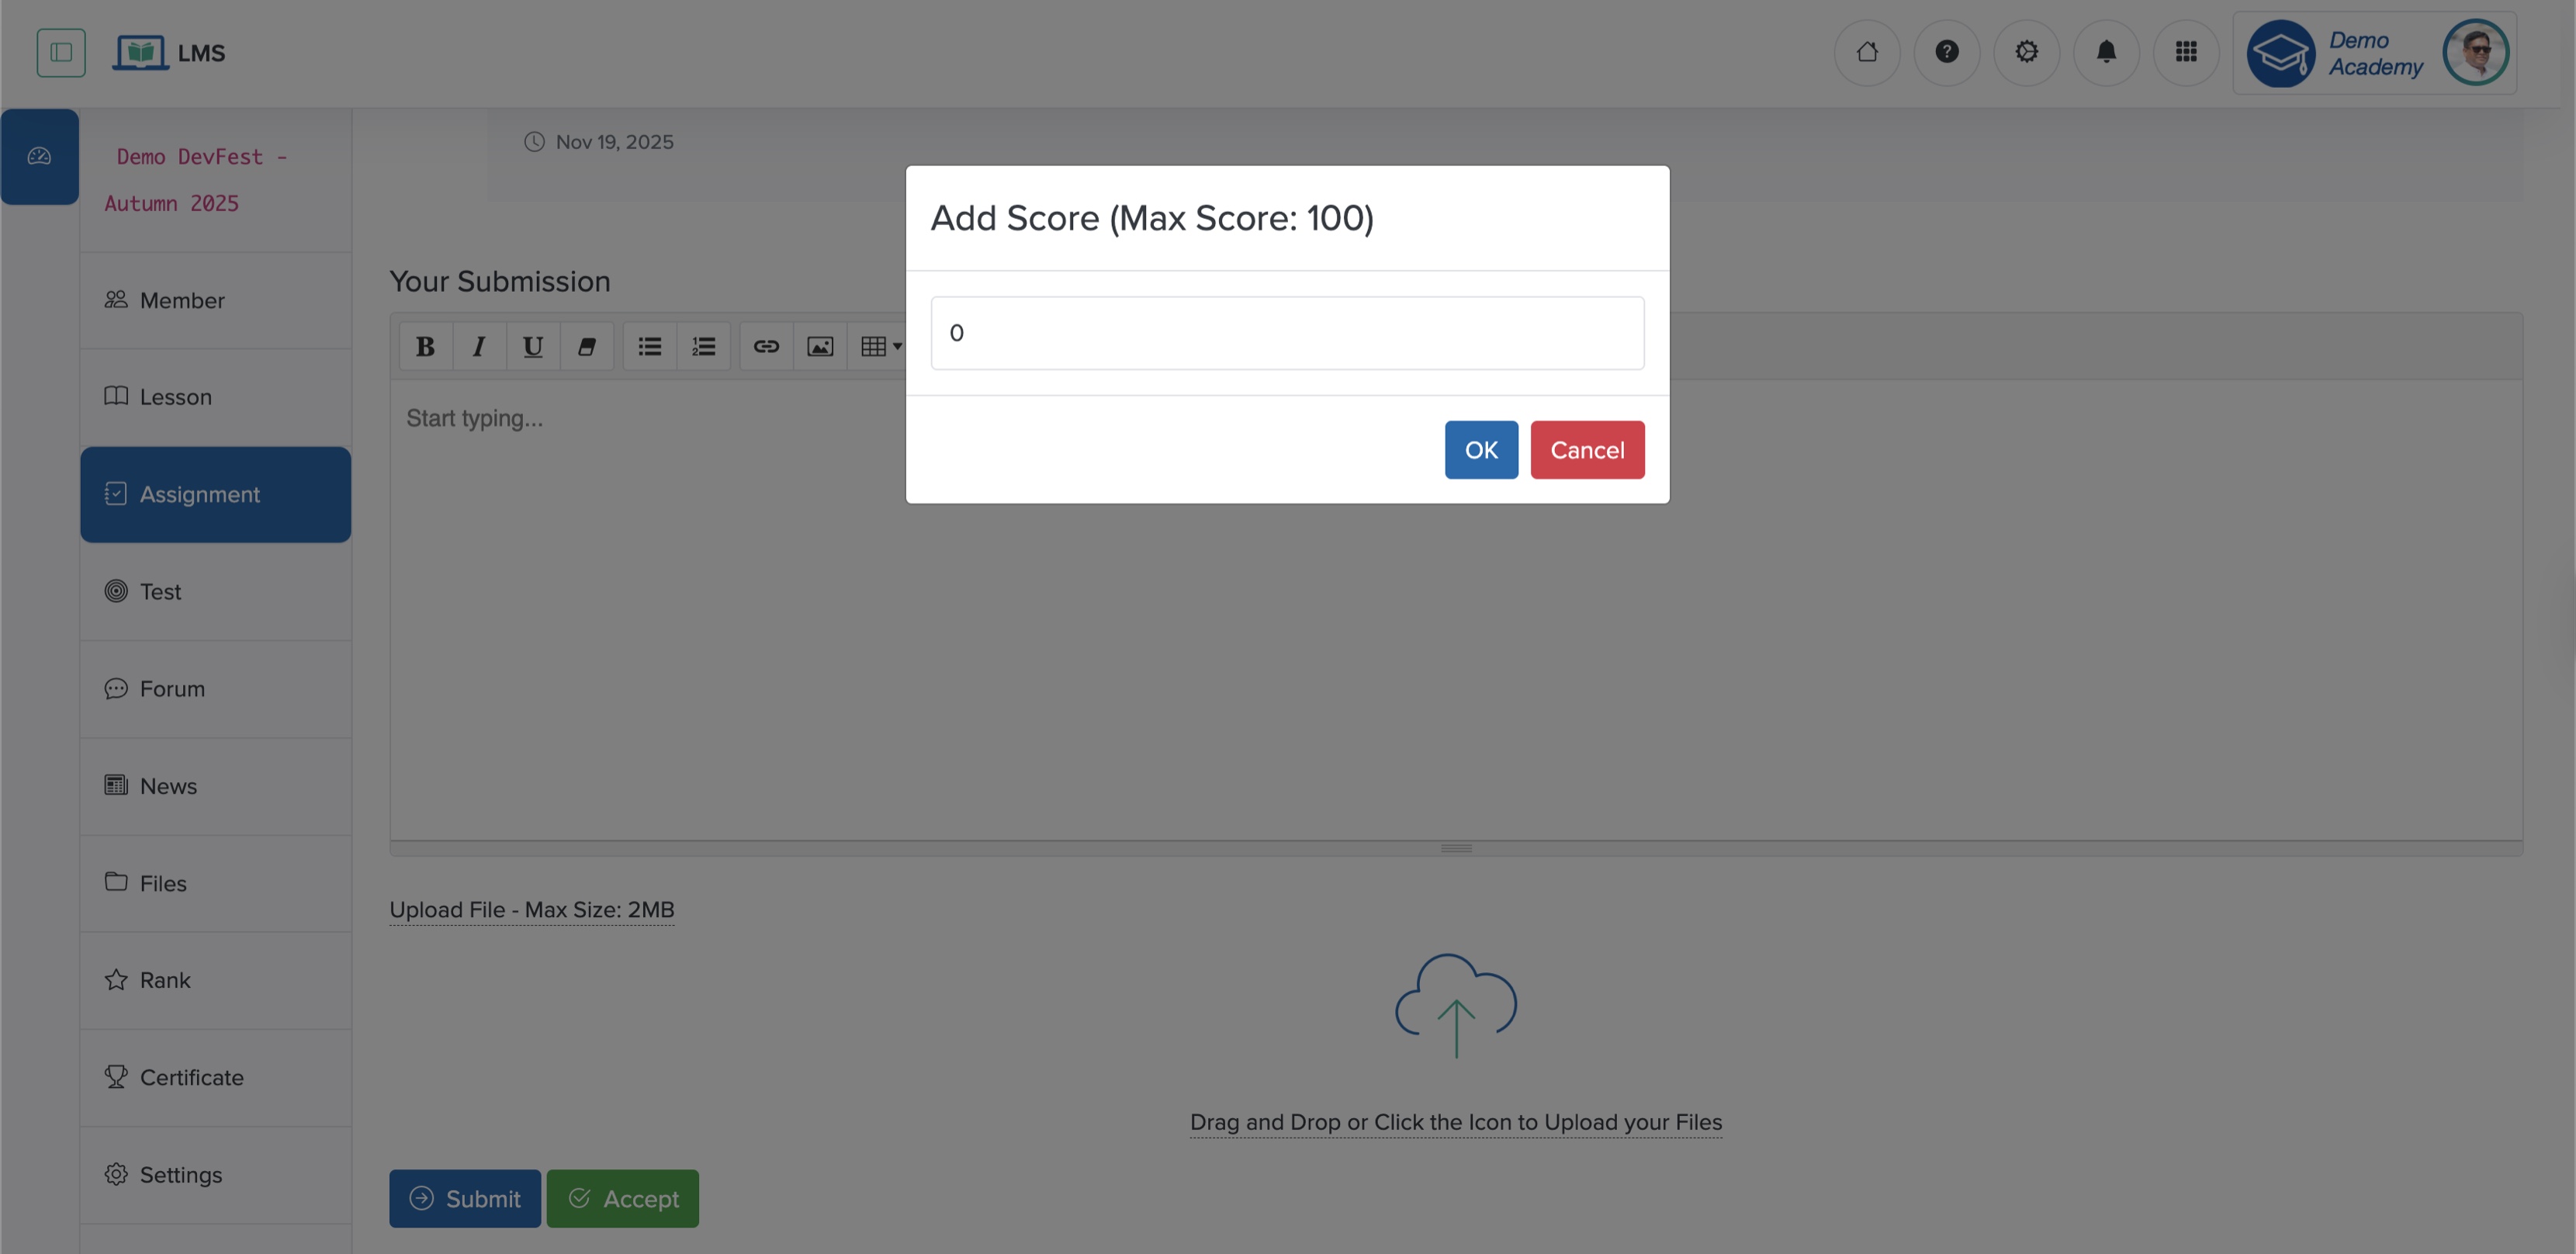Open the table insert dropdown
Viewport: 2576px width, 1254px height.
pos(879,346)
